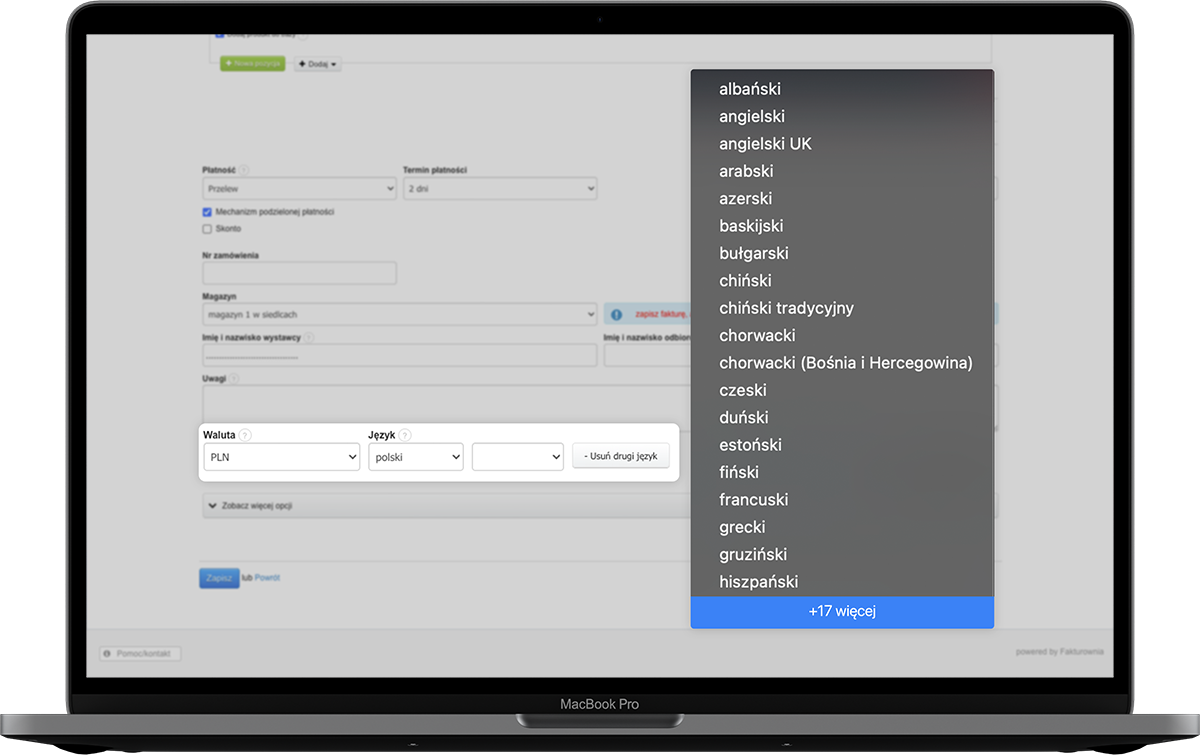
Task: Click the help icon next to Język
Action: 405,436
